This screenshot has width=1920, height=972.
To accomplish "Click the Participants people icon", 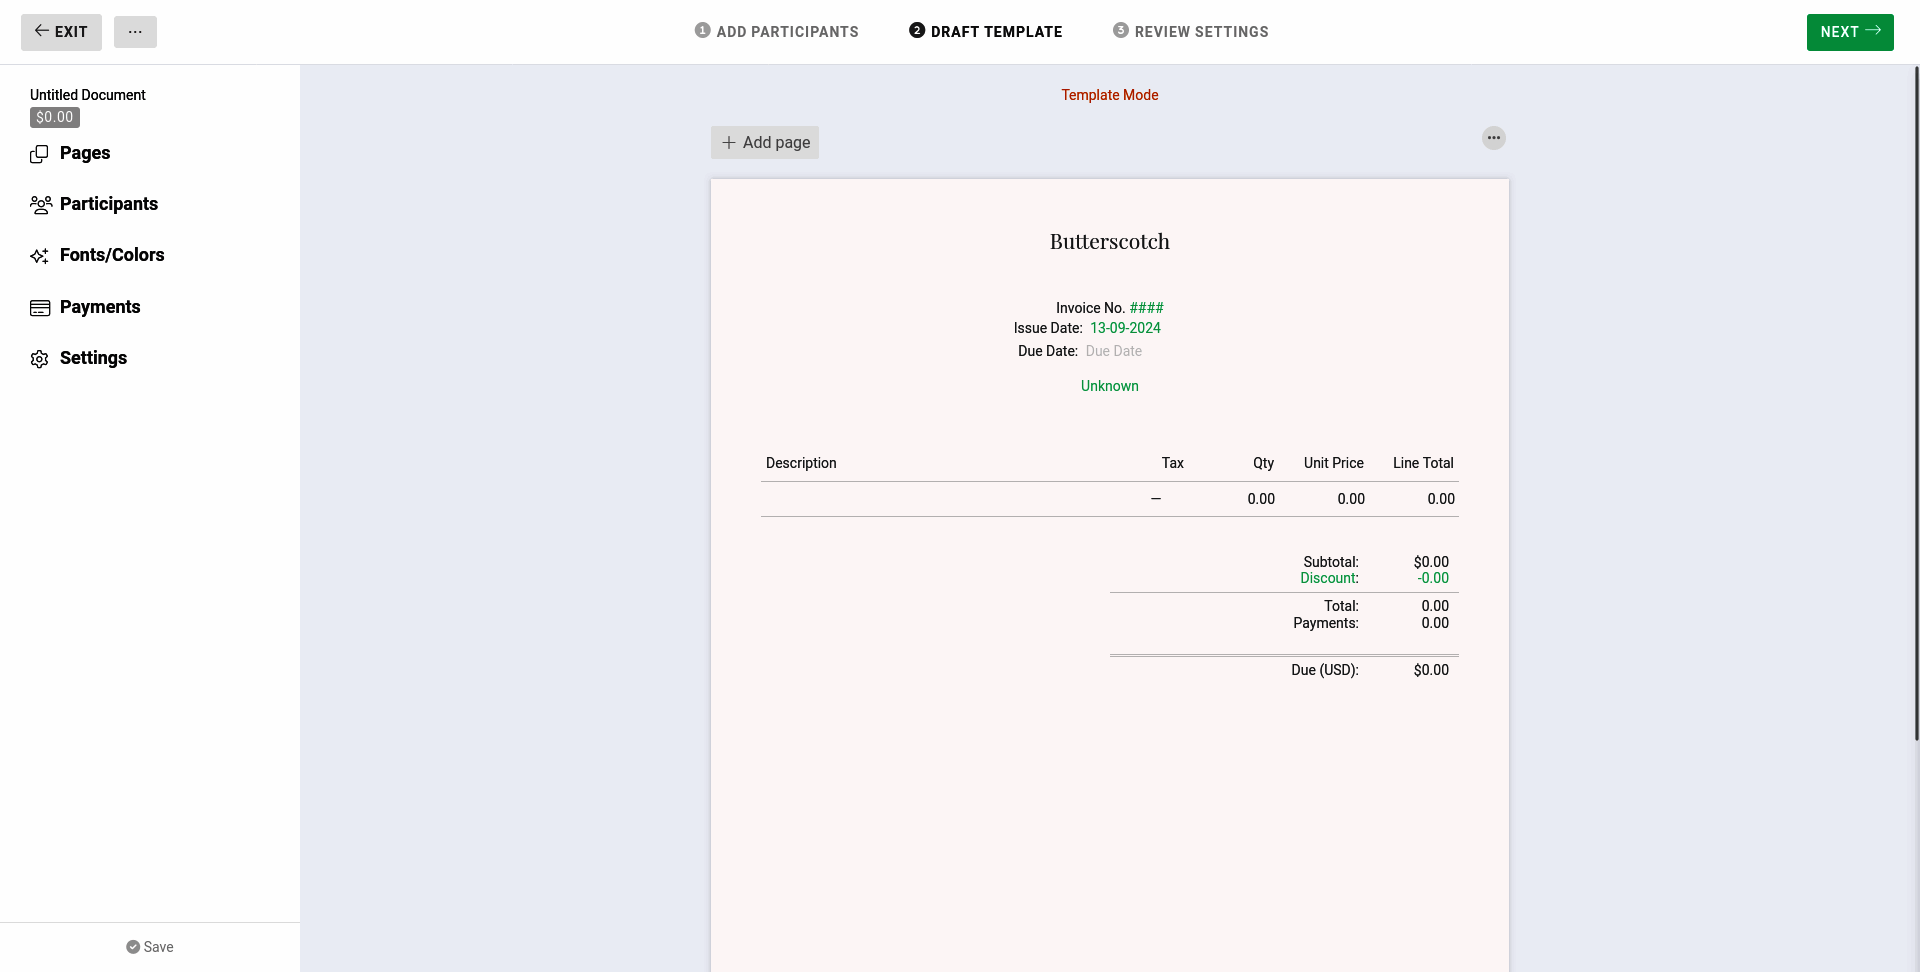I will click(x=40, y=205).
